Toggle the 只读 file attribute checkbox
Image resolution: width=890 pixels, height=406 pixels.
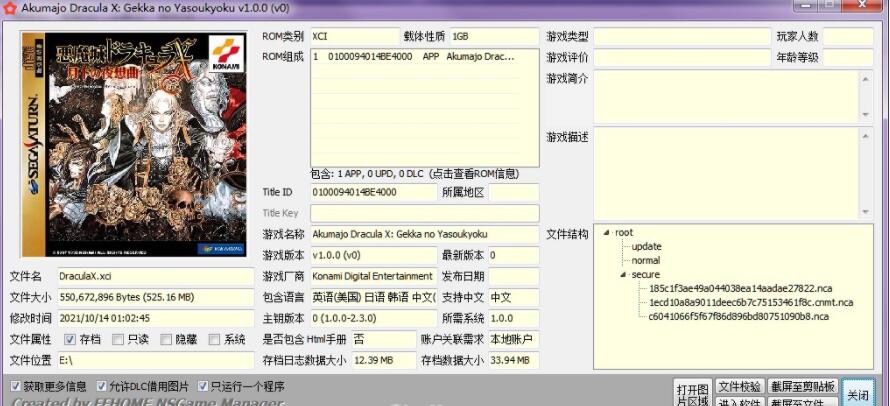[x=118, y=340]
